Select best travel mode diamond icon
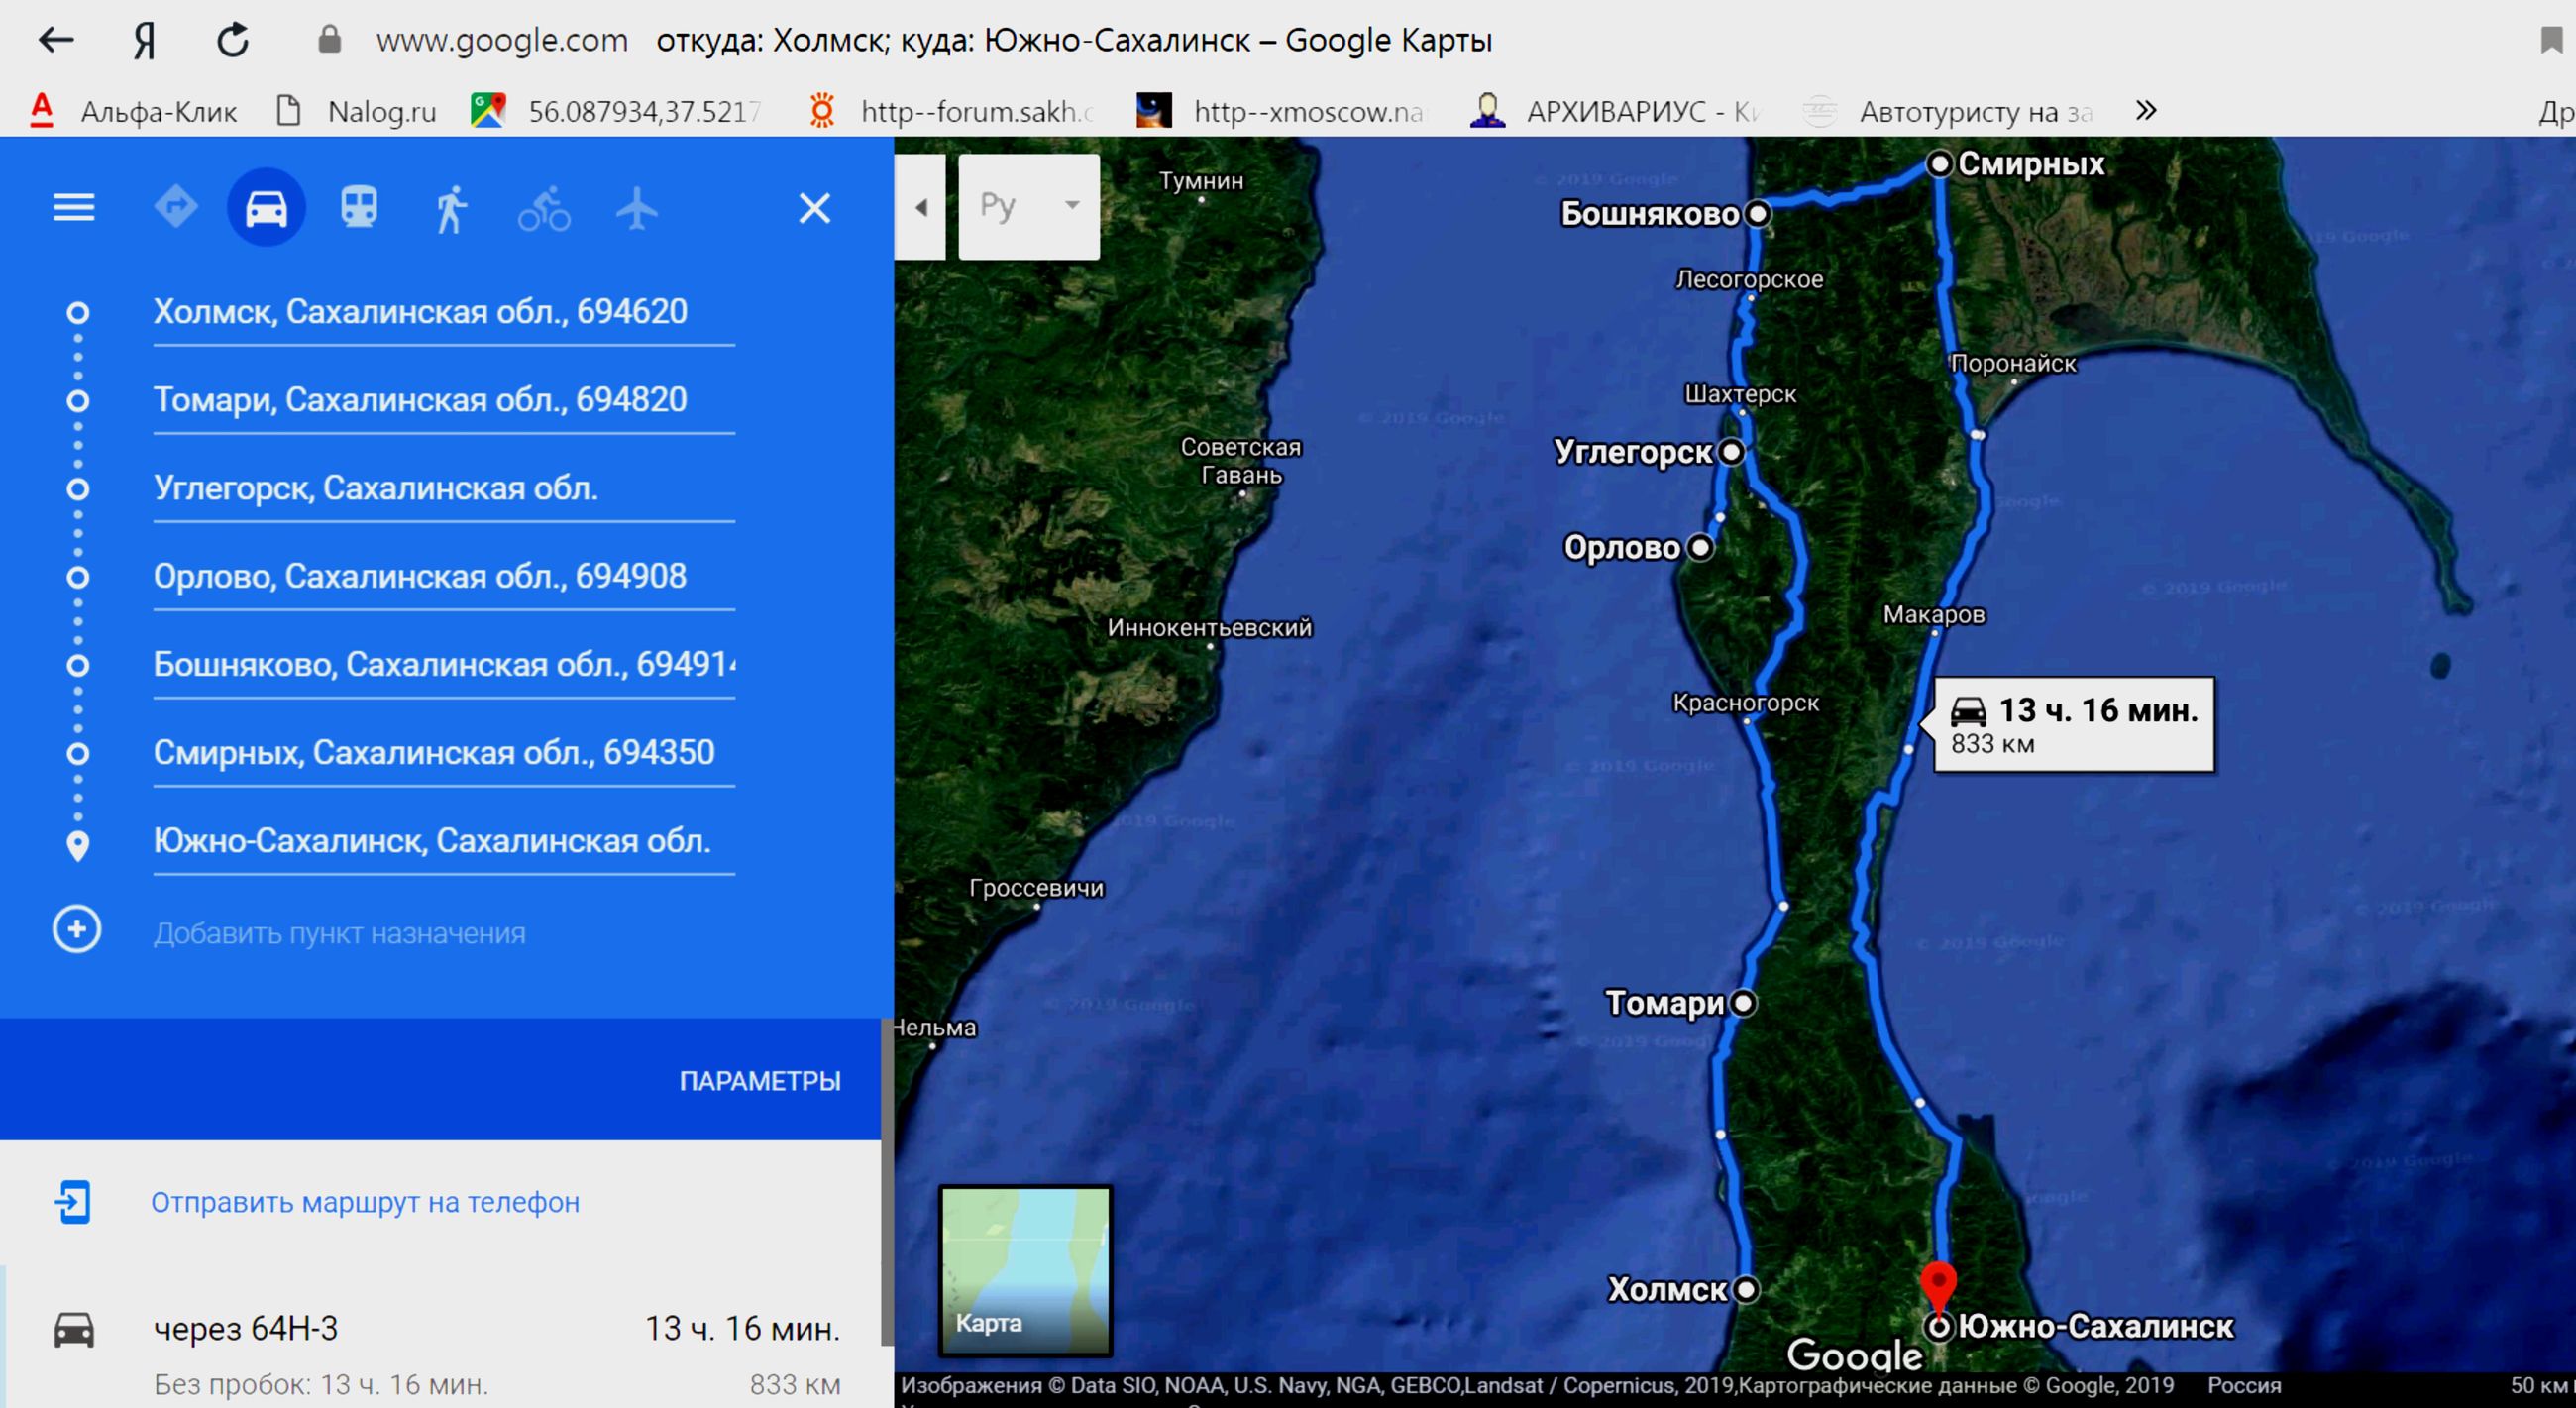This screenshot has width=2576, height=1408. click(176, 208)
